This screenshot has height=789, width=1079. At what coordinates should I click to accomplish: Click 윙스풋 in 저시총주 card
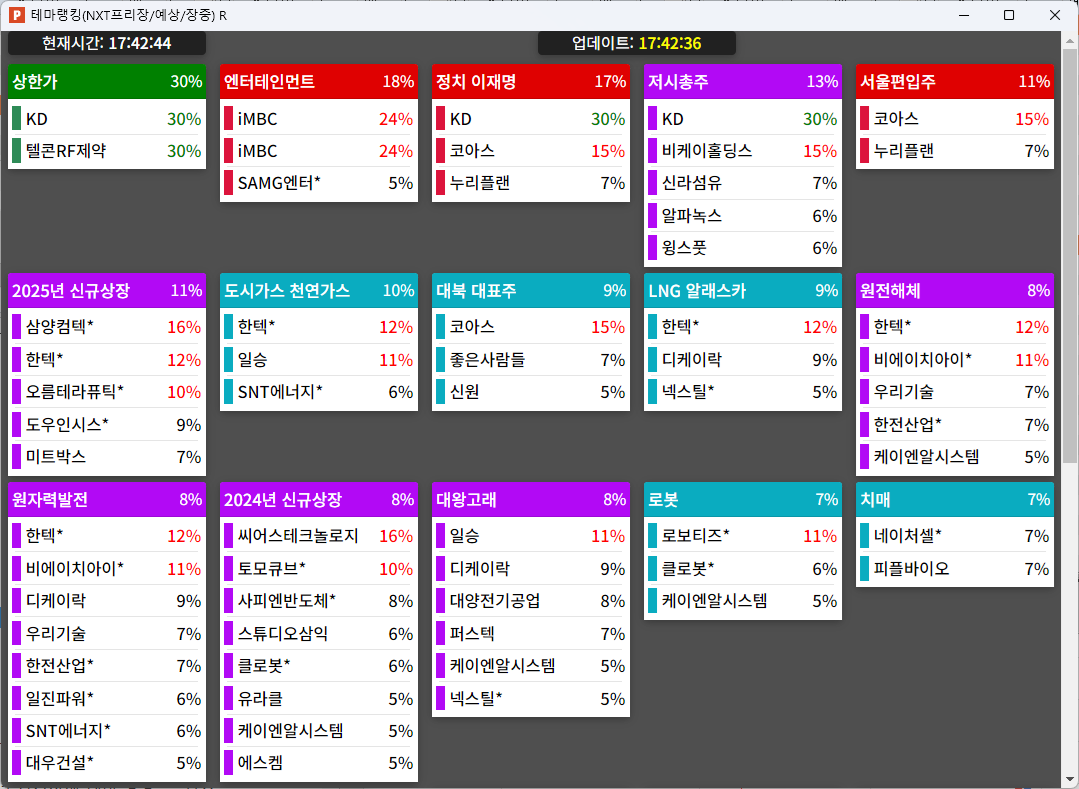[x=743, y=248]
